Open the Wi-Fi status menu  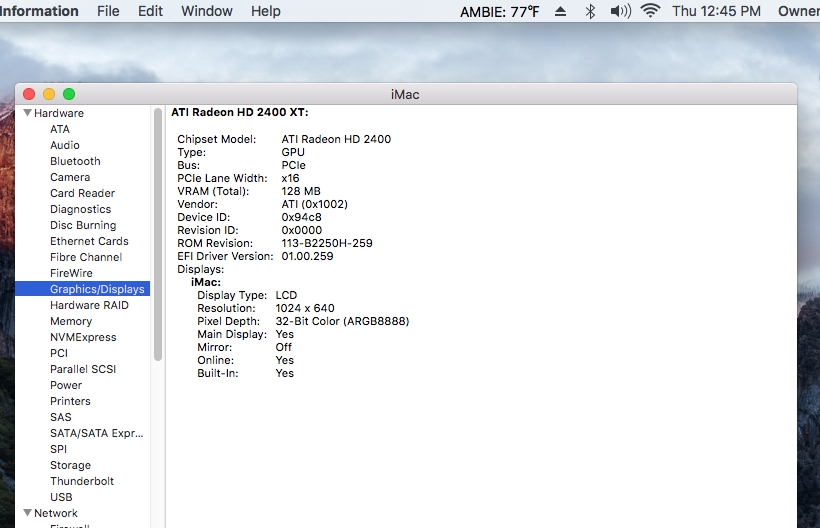pyautogui.click(x=651, y=11)
